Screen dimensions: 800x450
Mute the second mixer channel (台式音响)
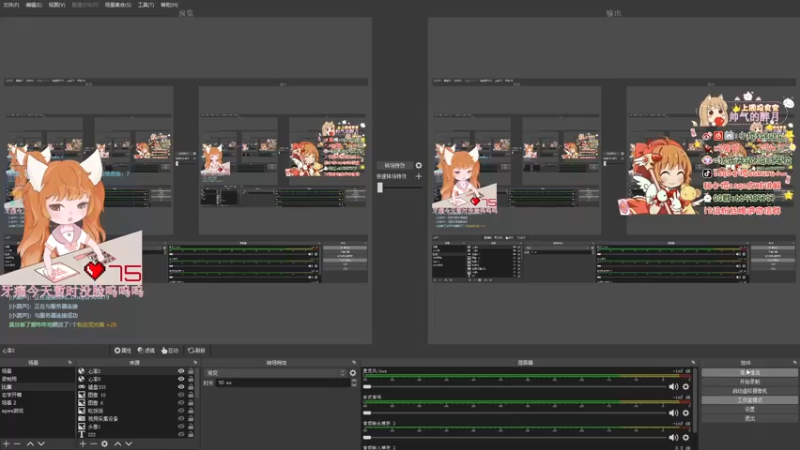coord(673,413)
